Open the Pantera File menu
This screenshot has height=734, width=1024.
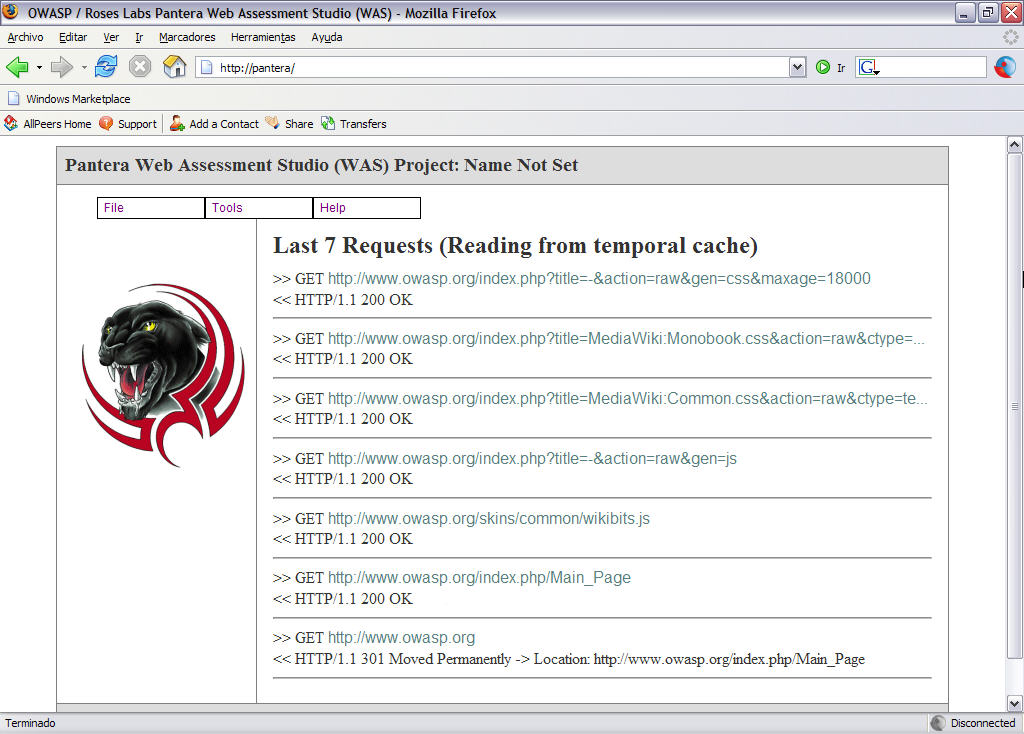(x=151, y=208)
